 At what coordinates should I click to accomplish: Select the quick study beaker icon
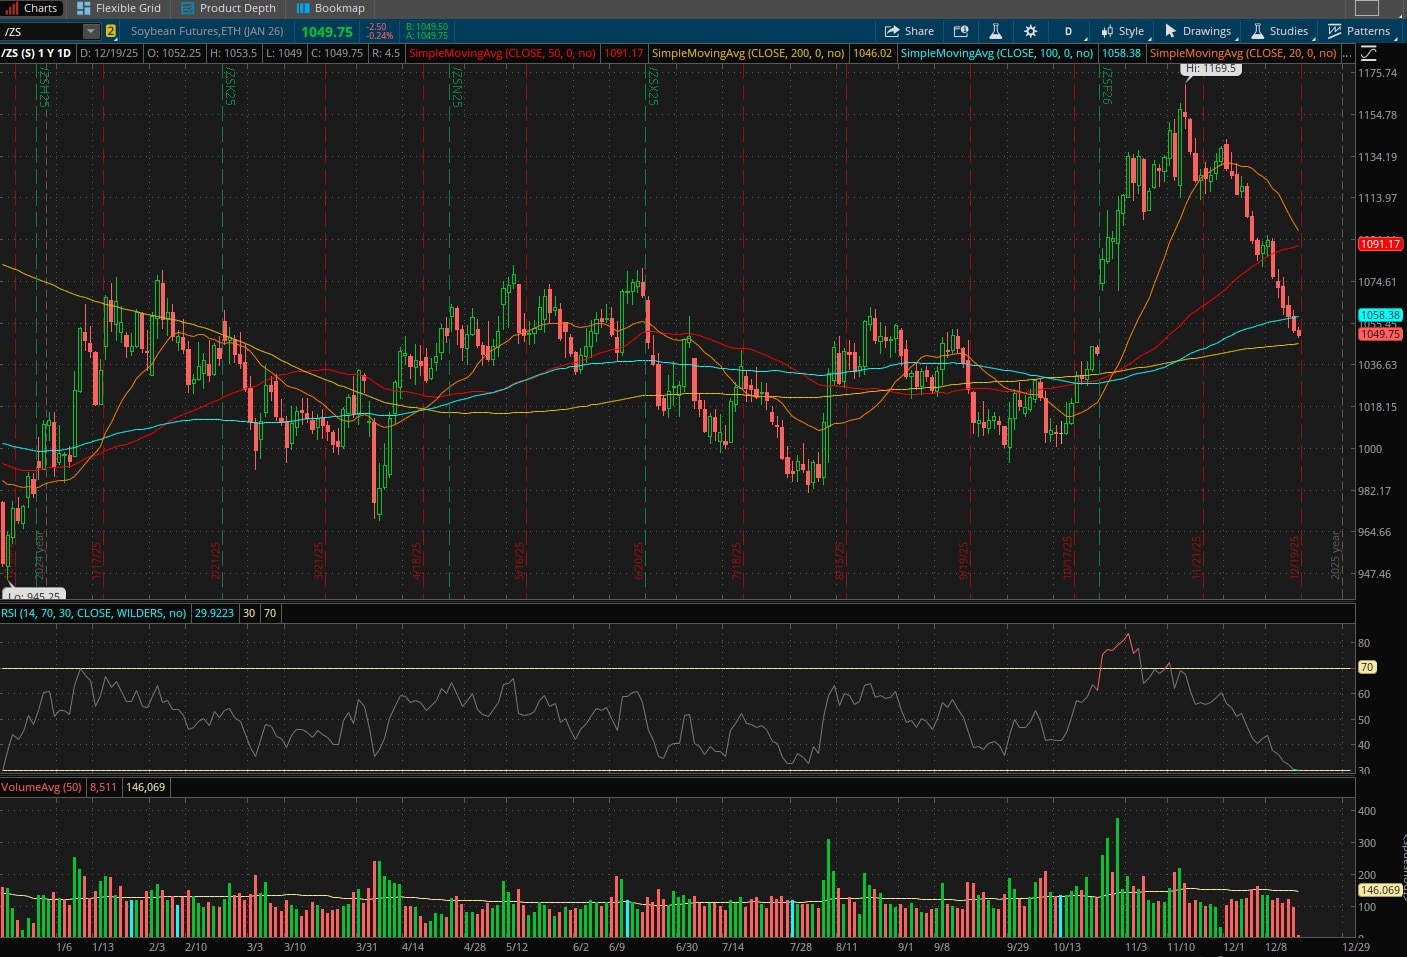[x=996, y=31]
